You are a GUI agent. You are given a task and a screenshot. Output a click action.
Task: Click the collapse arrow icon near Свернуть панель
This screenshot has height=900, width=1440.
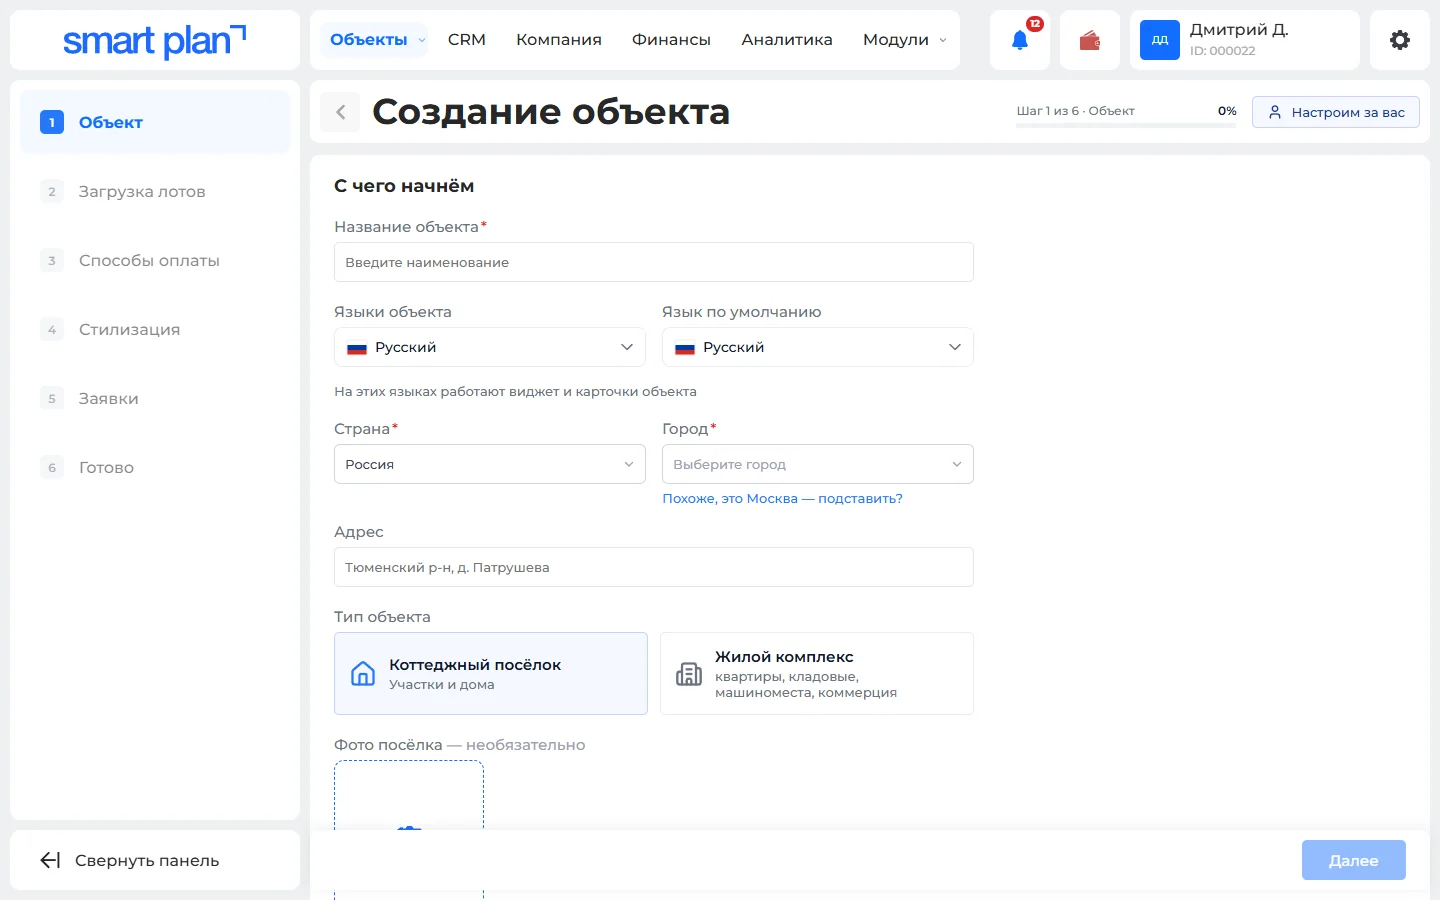coord(50,860)
